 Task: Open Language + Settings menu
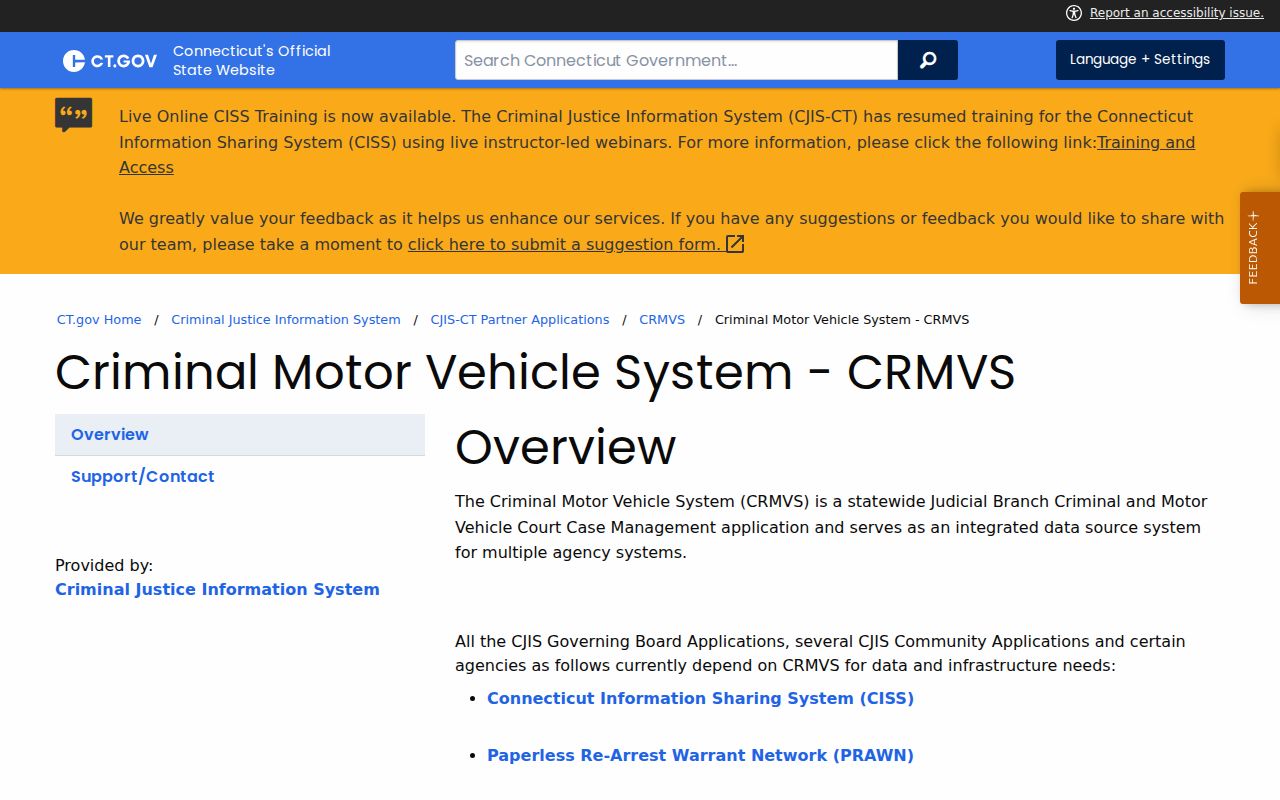1140,60
